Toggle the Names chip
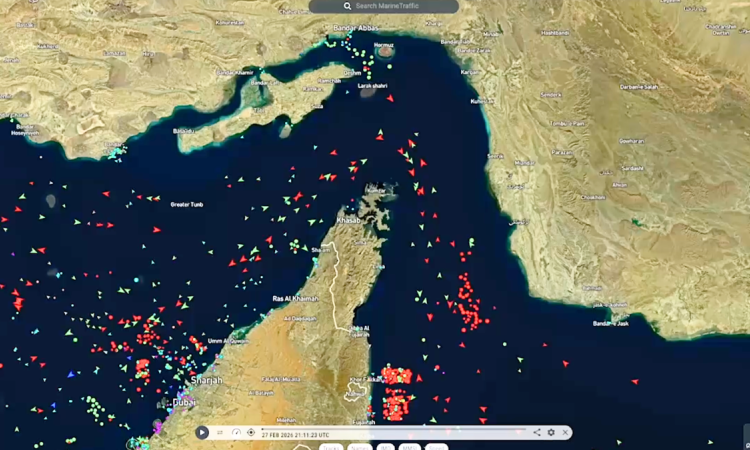This screenshot has width=750, height=450. point(359,447)
